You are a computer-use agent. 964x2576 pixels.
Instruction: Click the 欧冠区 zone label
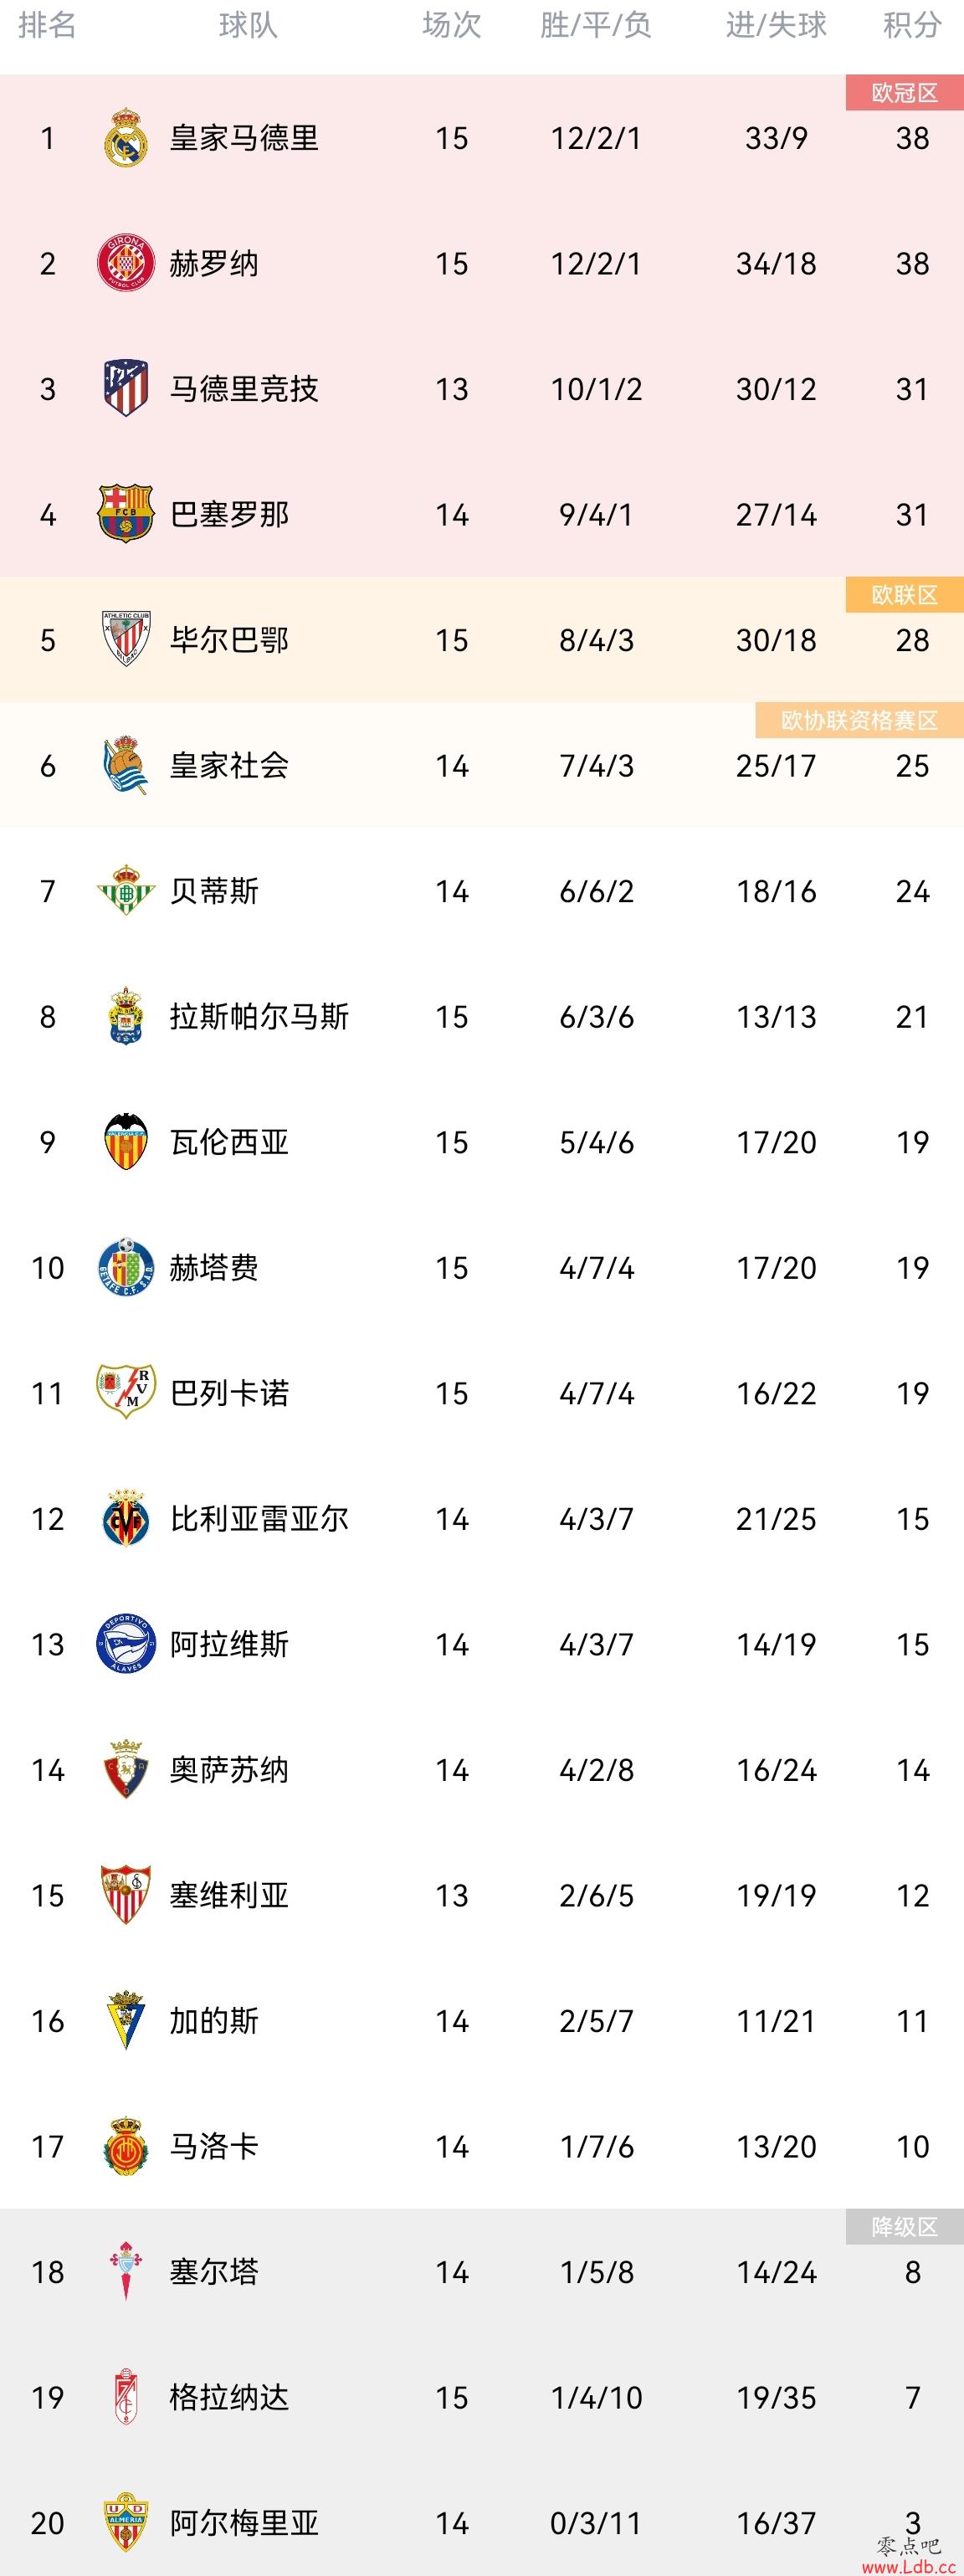(x=905, y=93)
